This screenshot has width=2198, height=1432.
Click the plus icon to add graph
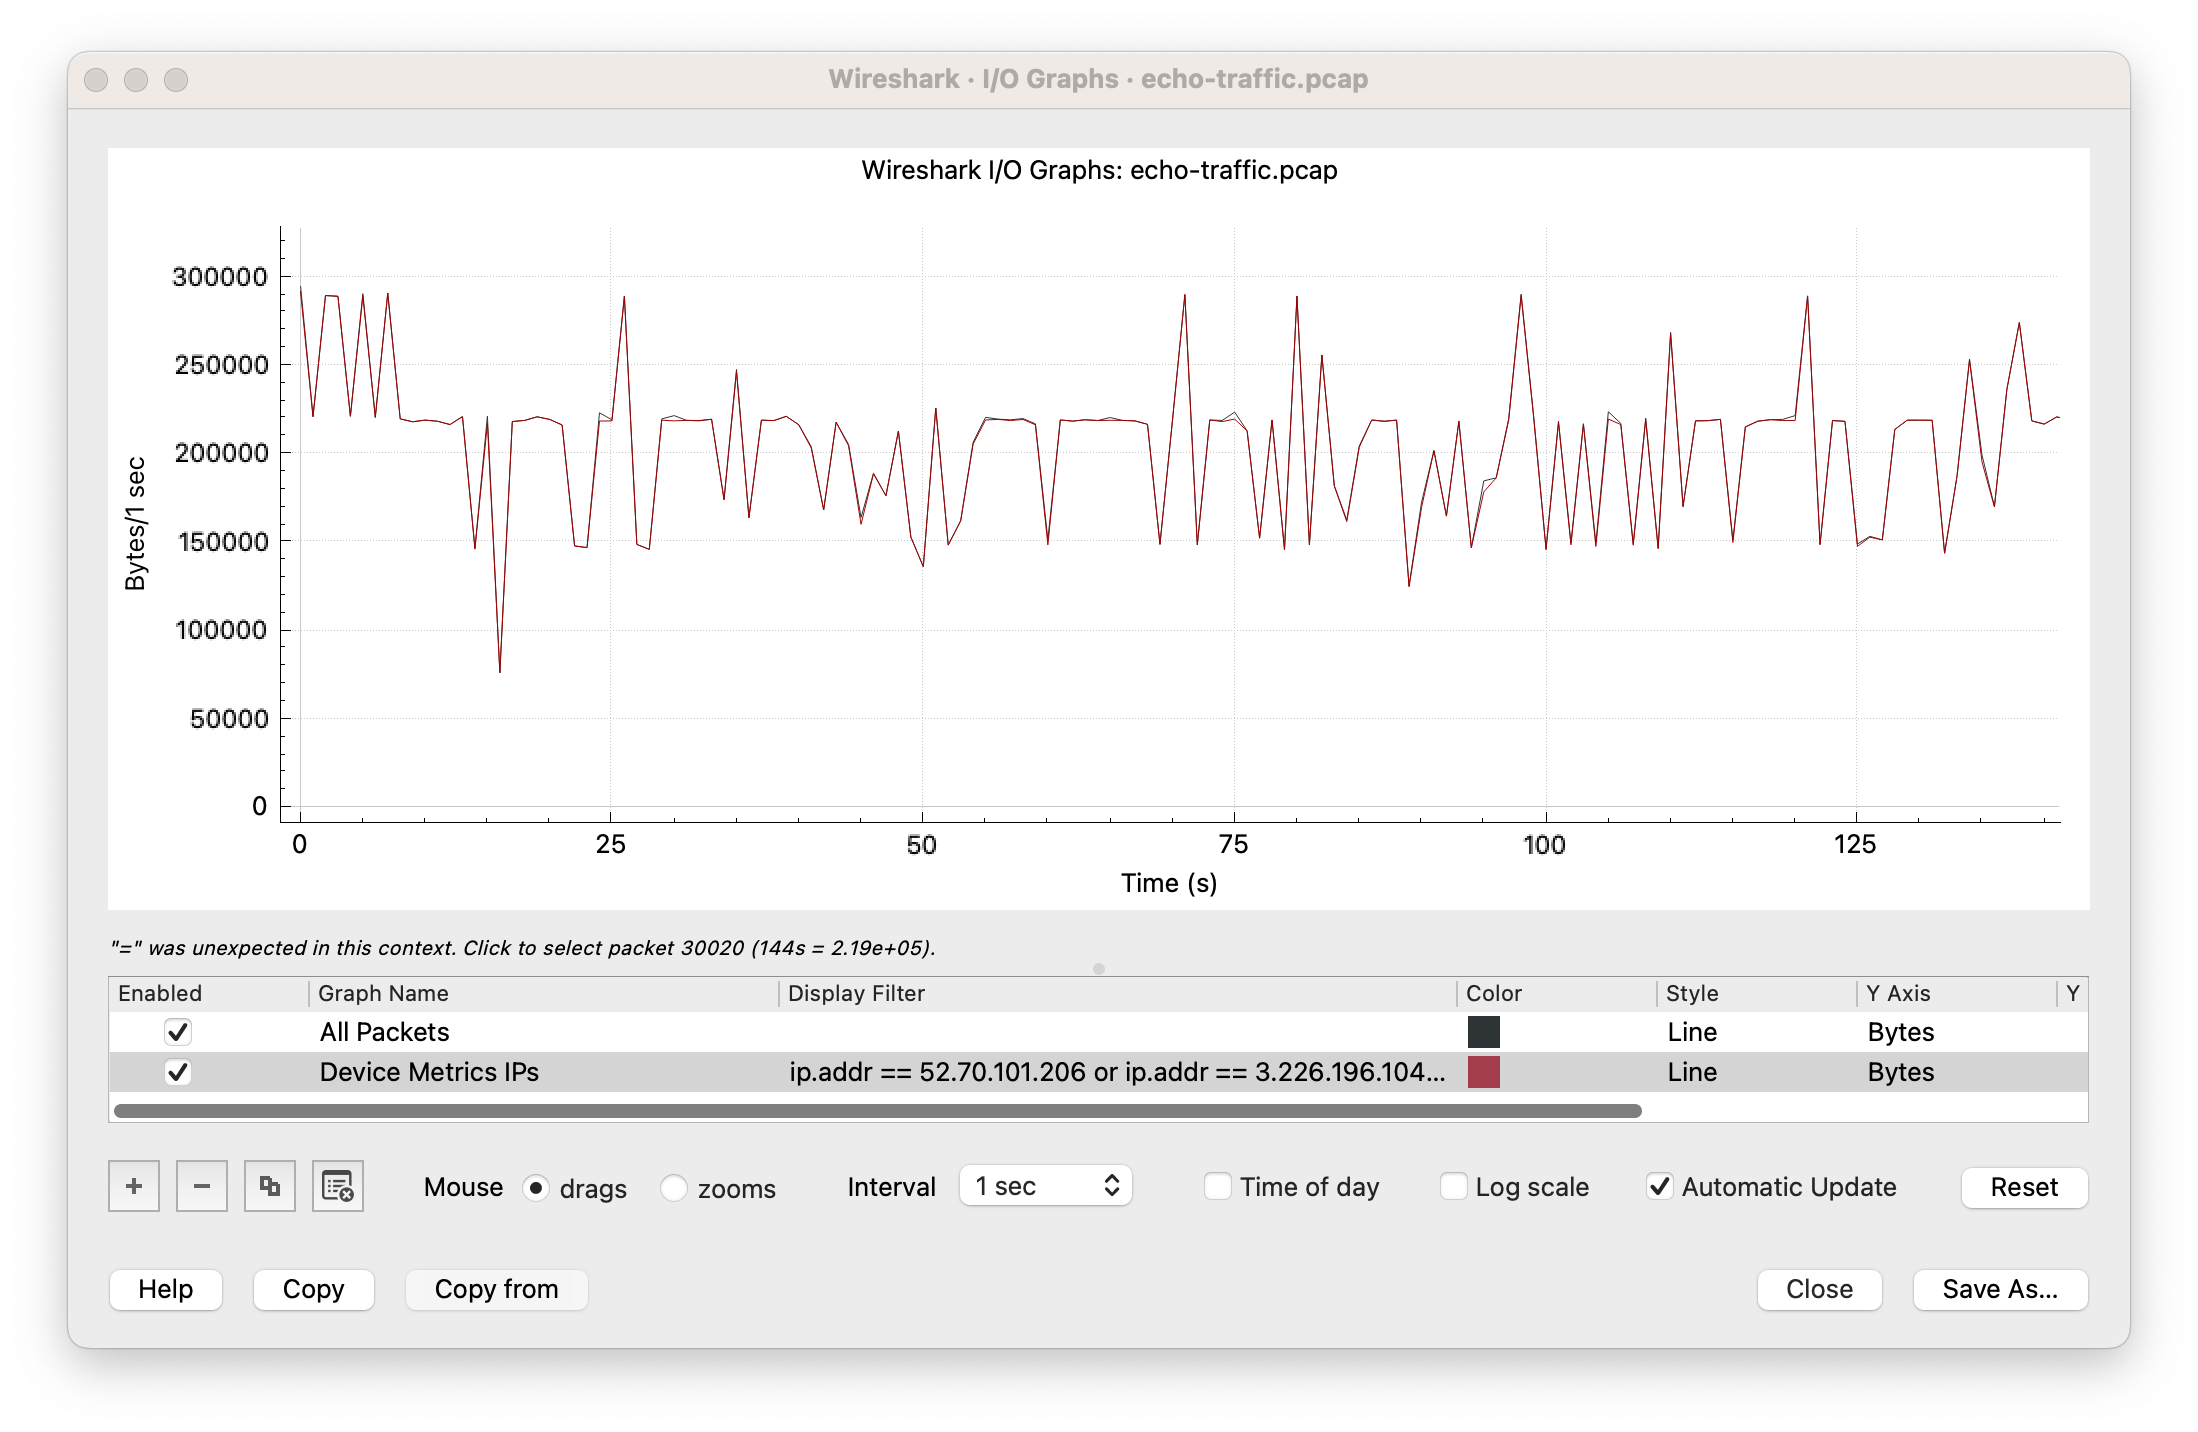(134, 1186)
